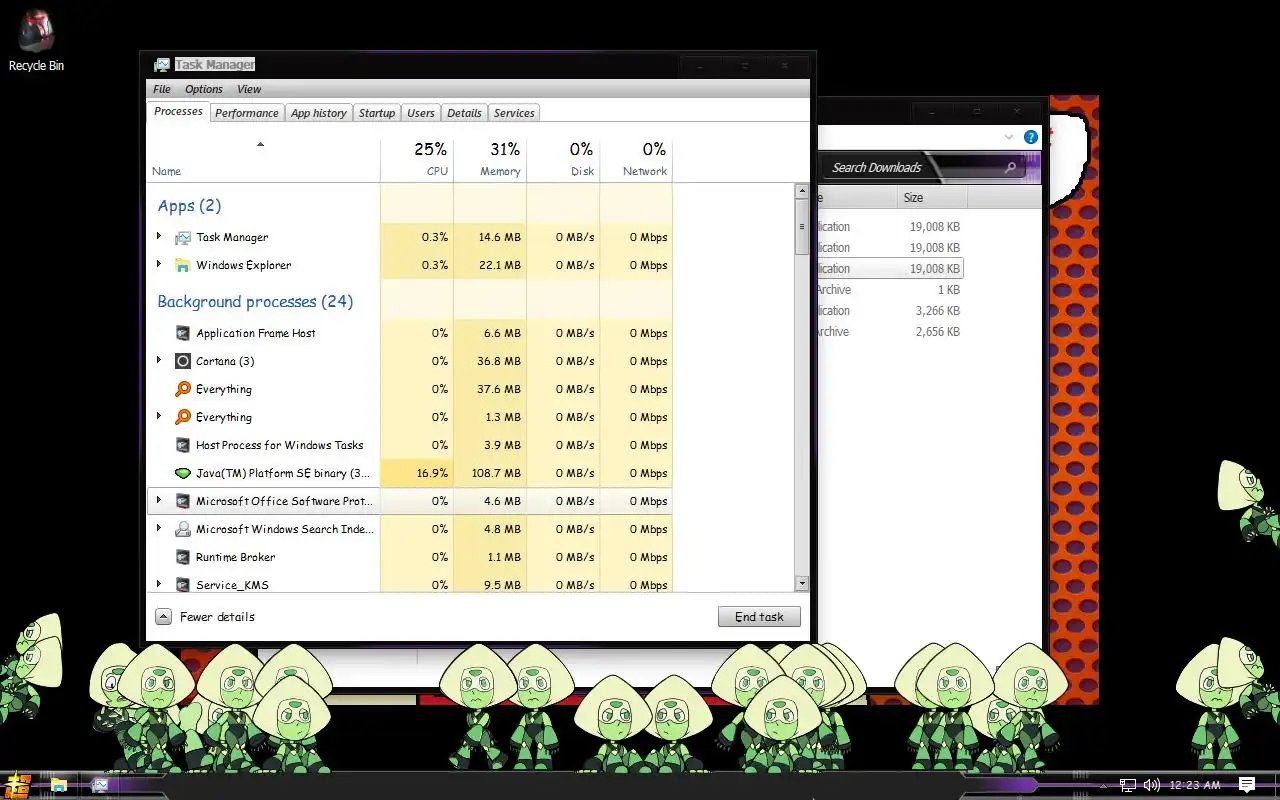1280x800 pixels.
Task: Expand the Cortana (3) process group
Action: [x=159, y=361]
